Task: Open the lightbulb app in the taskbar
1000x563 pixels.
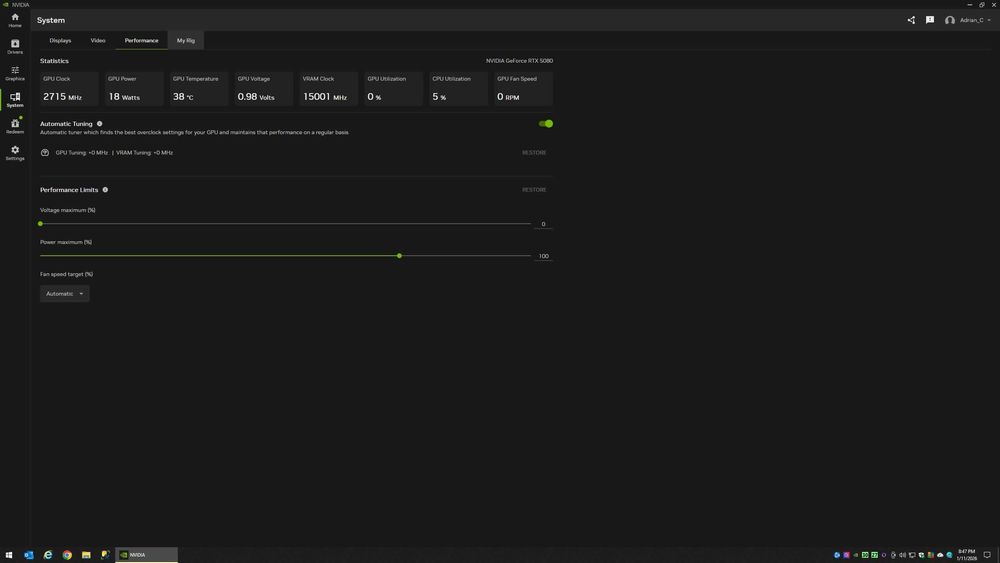Action: 105,555
